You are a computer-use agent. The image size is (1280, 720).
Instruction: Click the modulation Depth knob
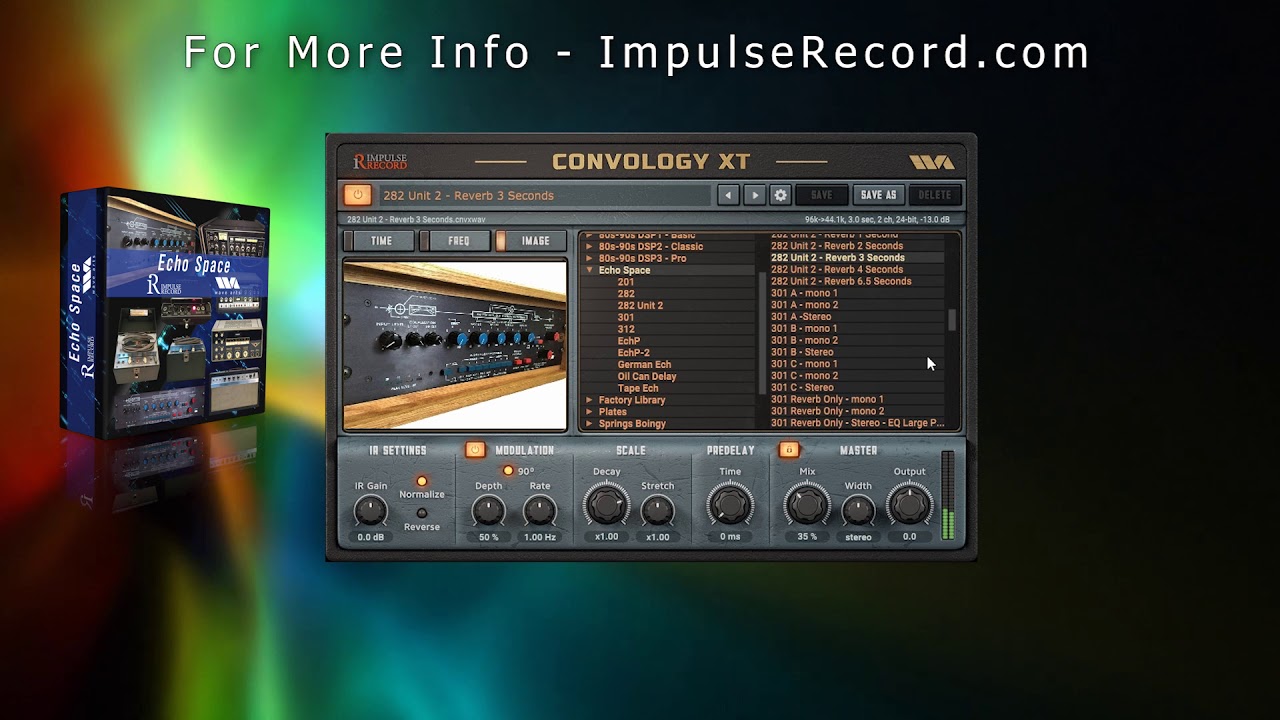(488, 512)
